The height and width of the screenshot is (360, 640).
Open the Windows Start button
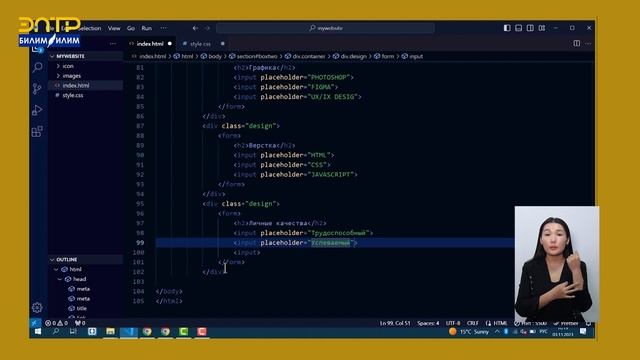(38, 331)
